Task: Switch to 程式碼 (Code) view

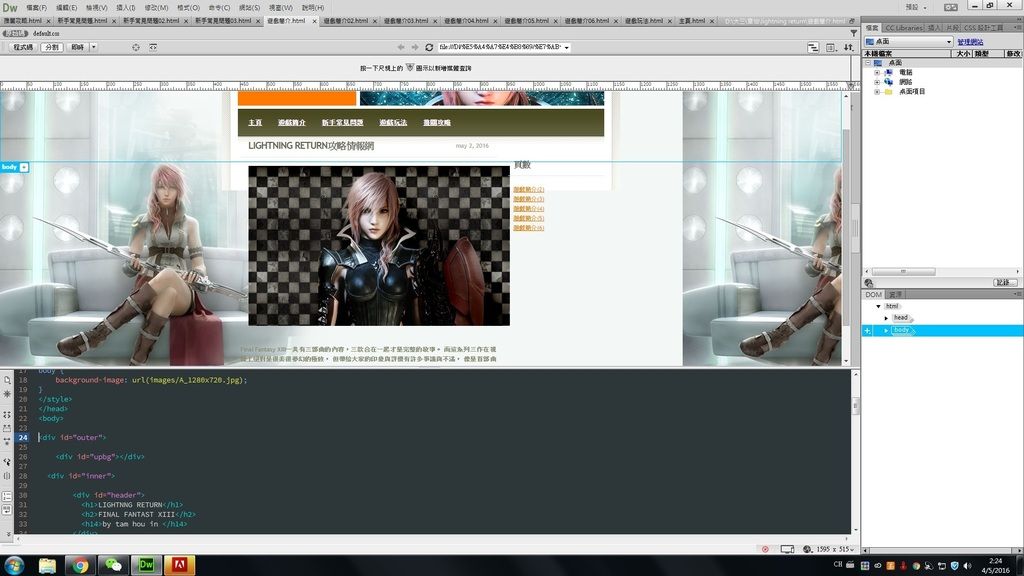Action: tap(22, 47)
